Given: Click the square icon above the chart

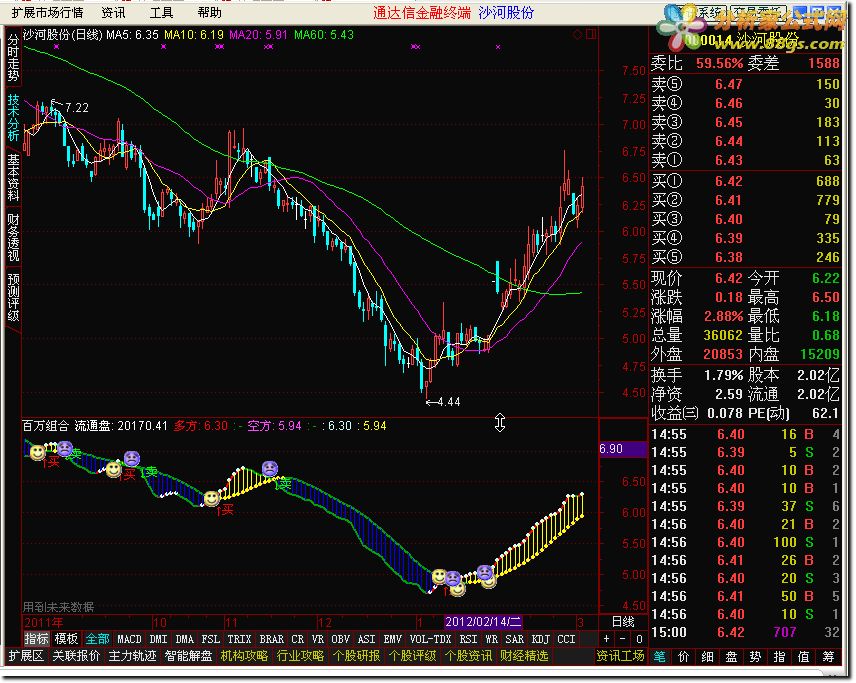Looking at the screenshot, I should pyautogui.click(x=590, y=35).
